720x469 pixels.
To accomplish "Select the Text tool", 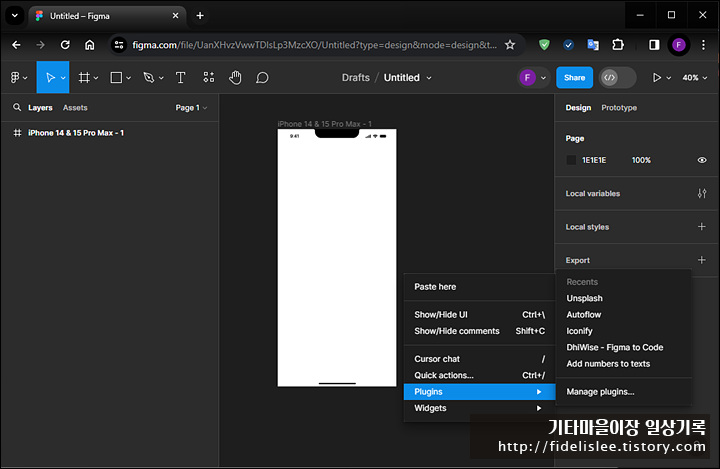I will [x=180, y=78].
